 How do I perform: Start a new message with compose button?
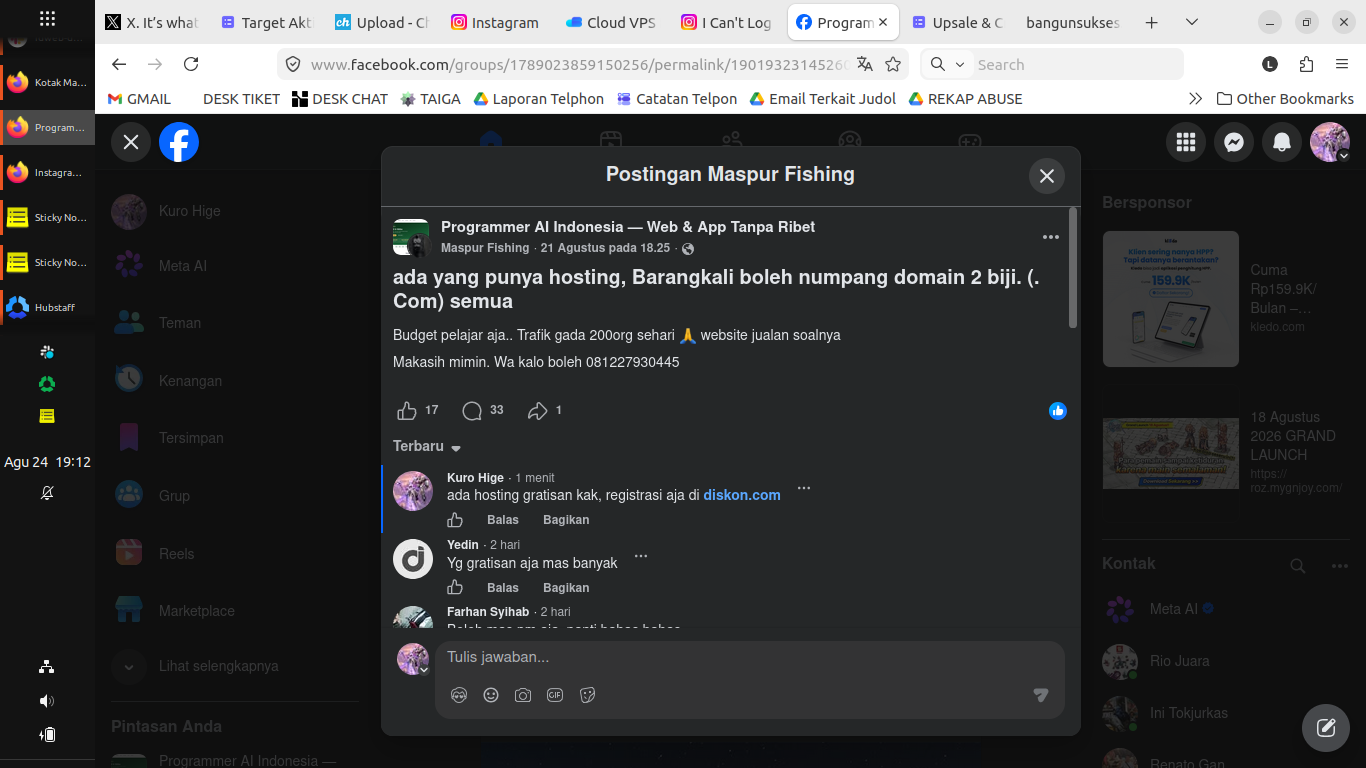[1326, 727]
